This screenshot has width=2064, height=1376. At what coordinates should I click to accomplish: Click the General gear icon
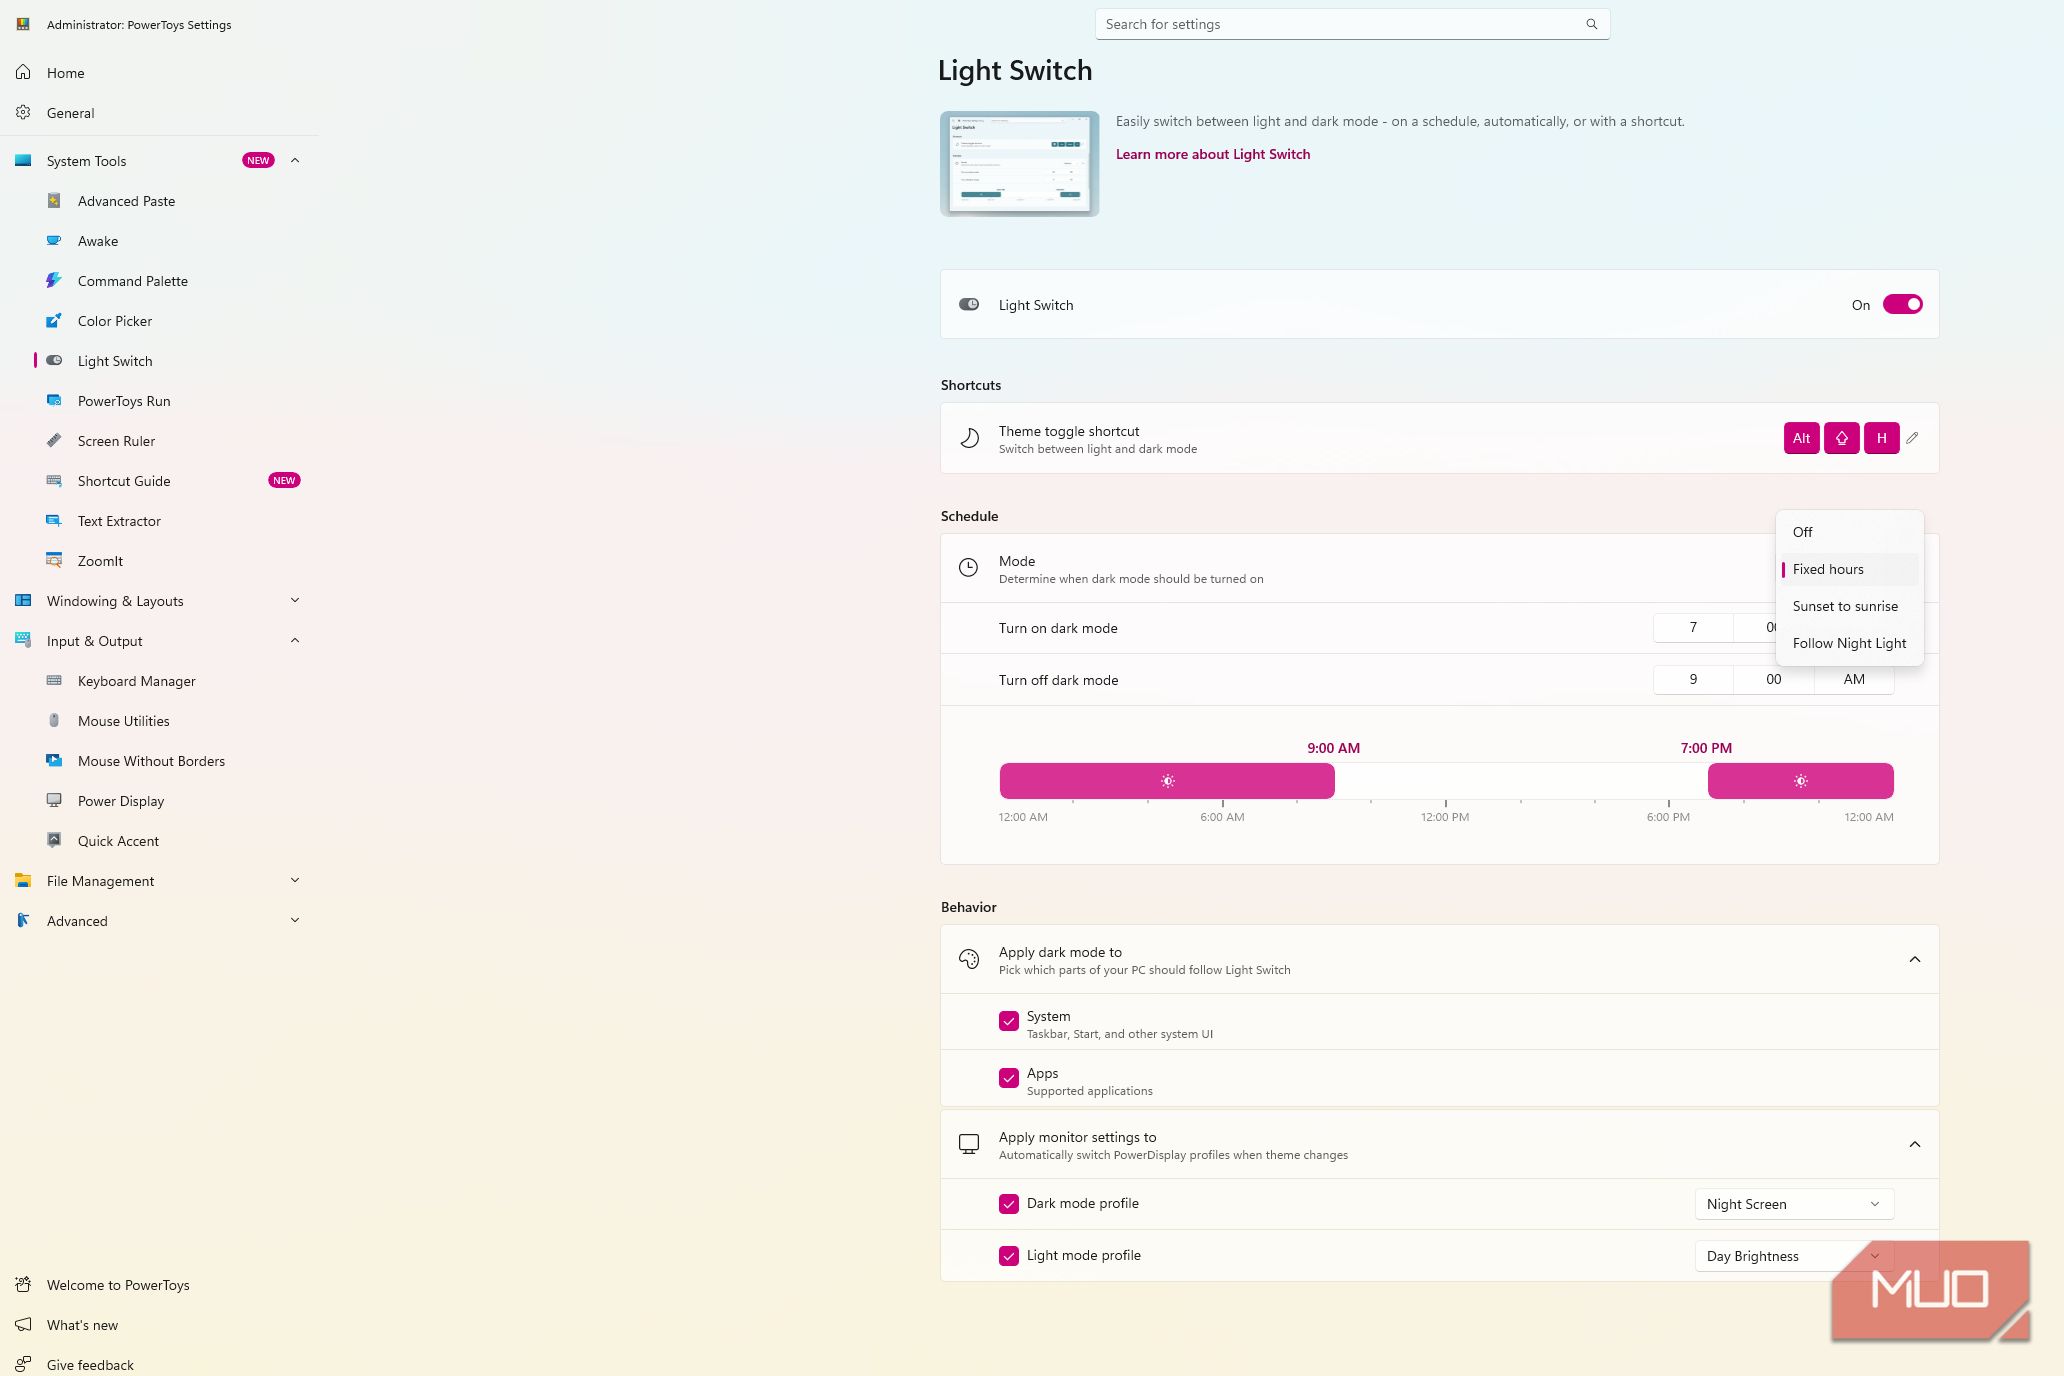point(23,113)
